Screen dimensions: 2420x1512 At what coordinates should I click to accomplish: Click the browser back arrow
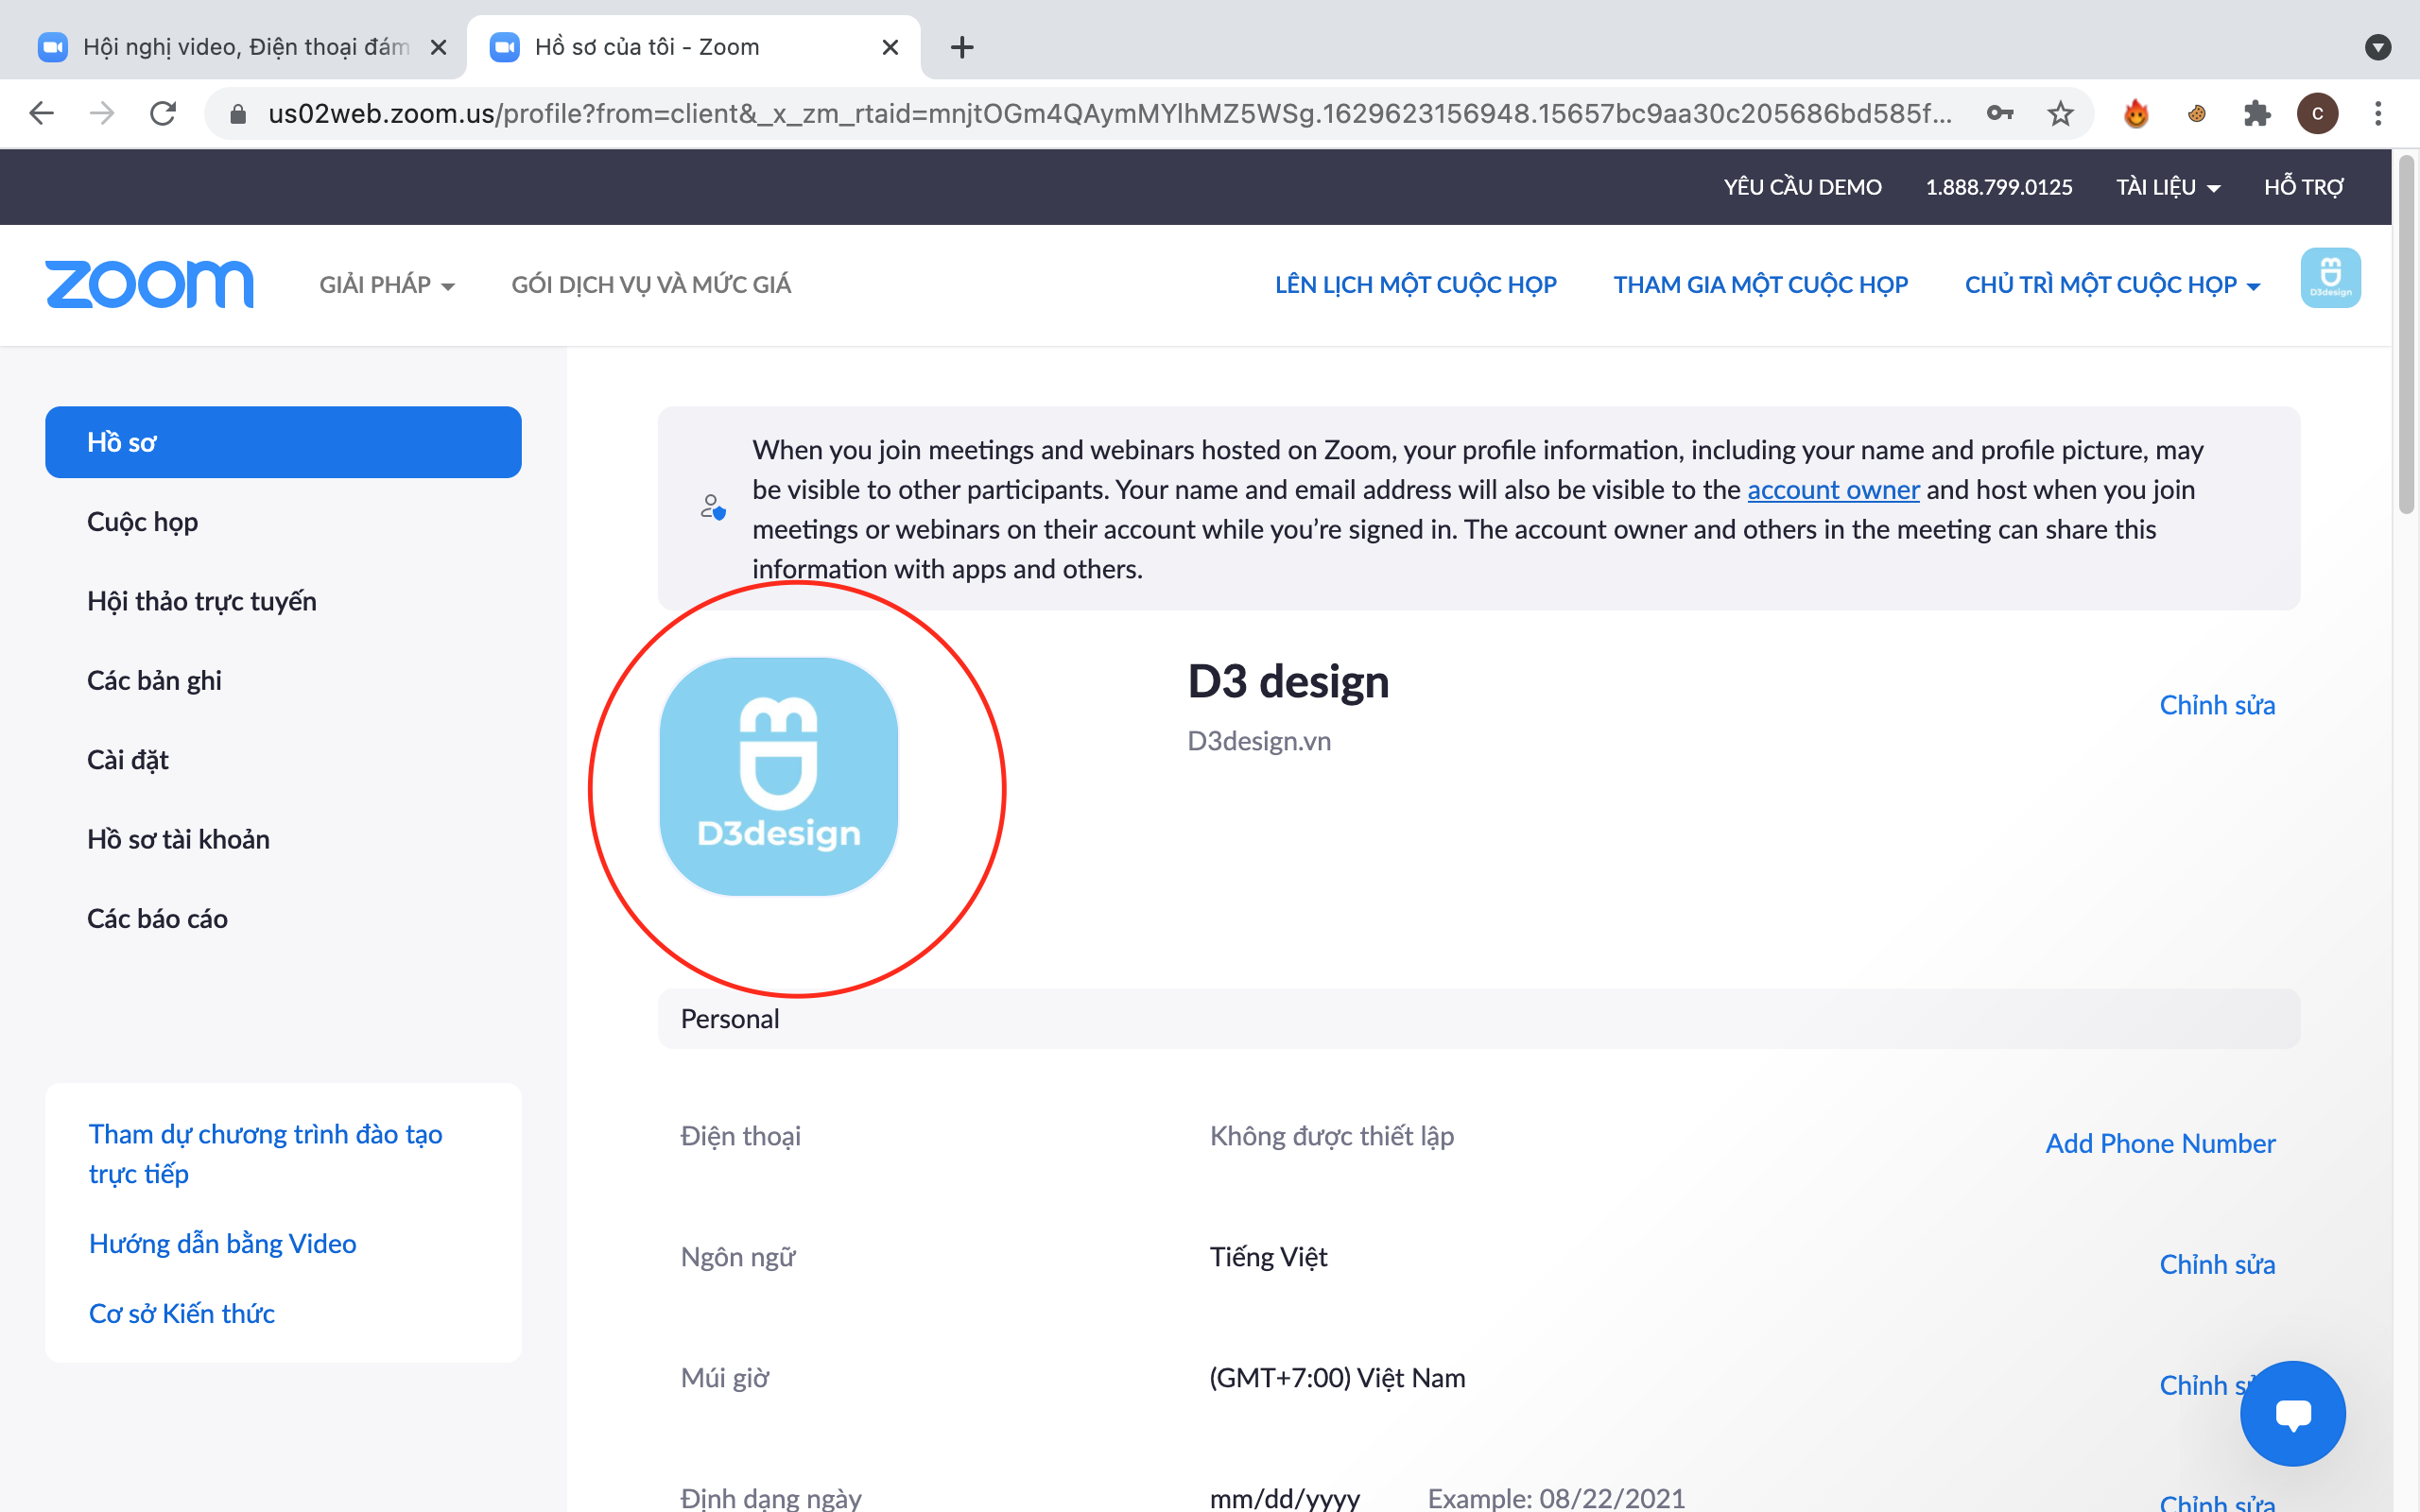(x=41, y=113)
